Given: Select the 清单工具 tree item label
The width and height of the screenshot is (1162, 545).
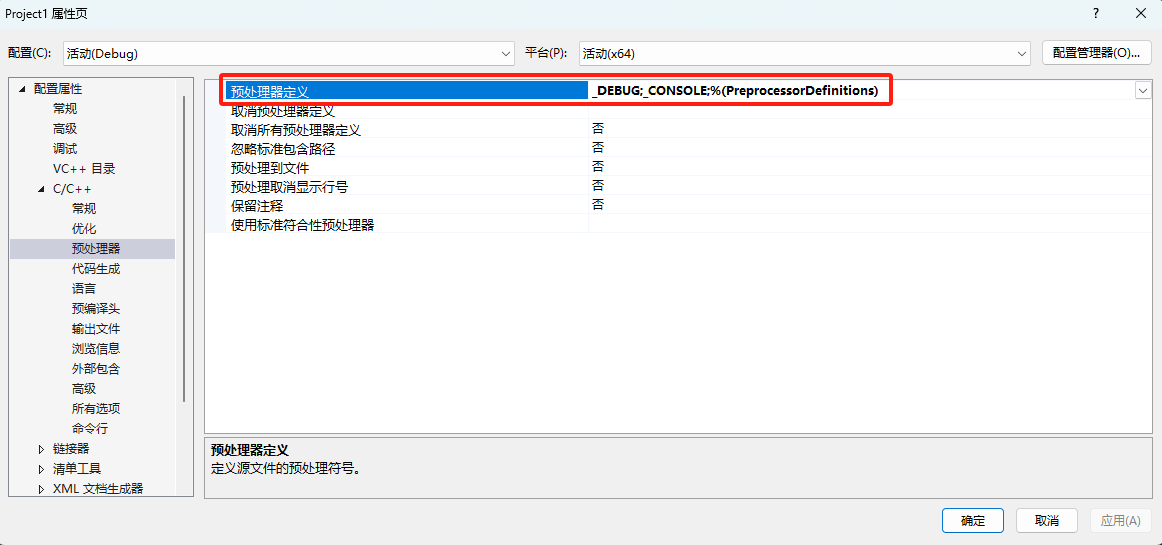Looking at the screenshot, I should 77,469.
